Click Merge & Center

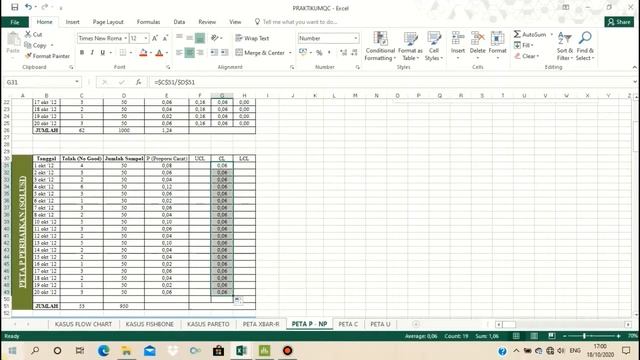260,53
